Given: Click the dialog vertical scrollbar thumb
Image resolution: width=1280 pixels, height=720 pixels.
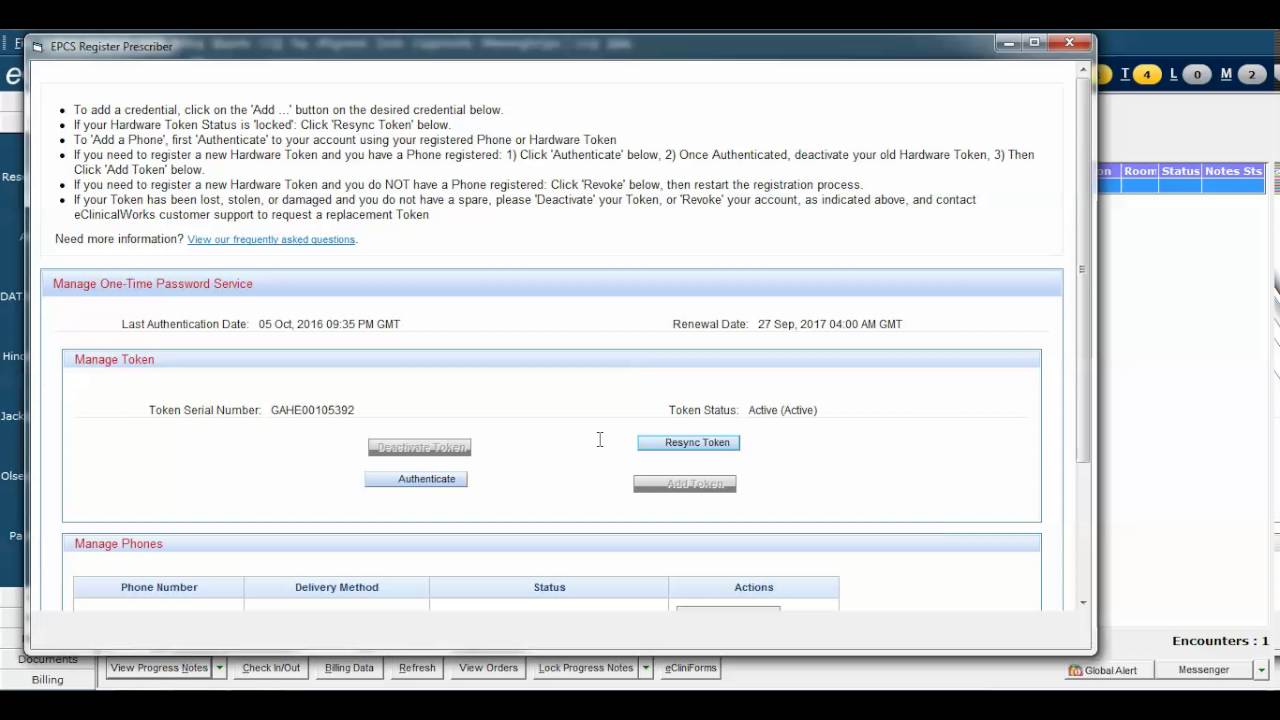Looking at the screenshot, I should 1083,270.
